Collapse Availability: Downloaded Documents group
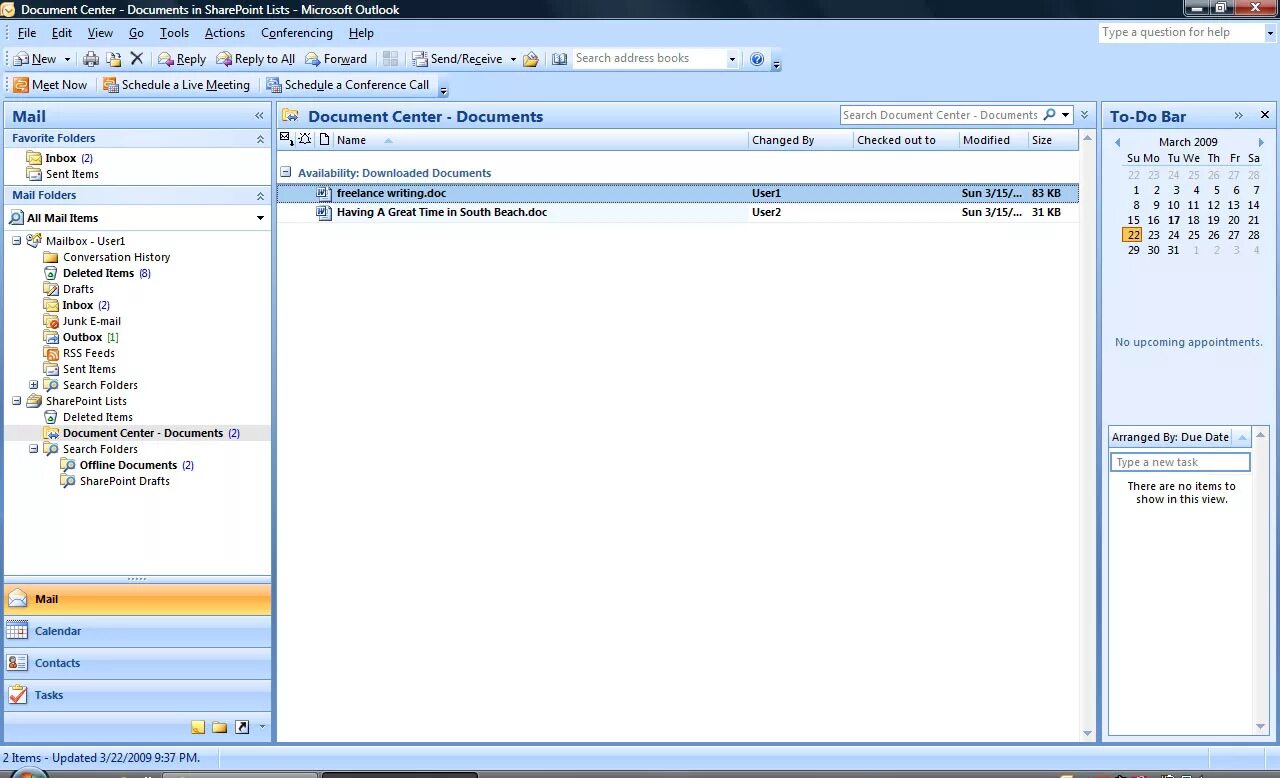 286,172
